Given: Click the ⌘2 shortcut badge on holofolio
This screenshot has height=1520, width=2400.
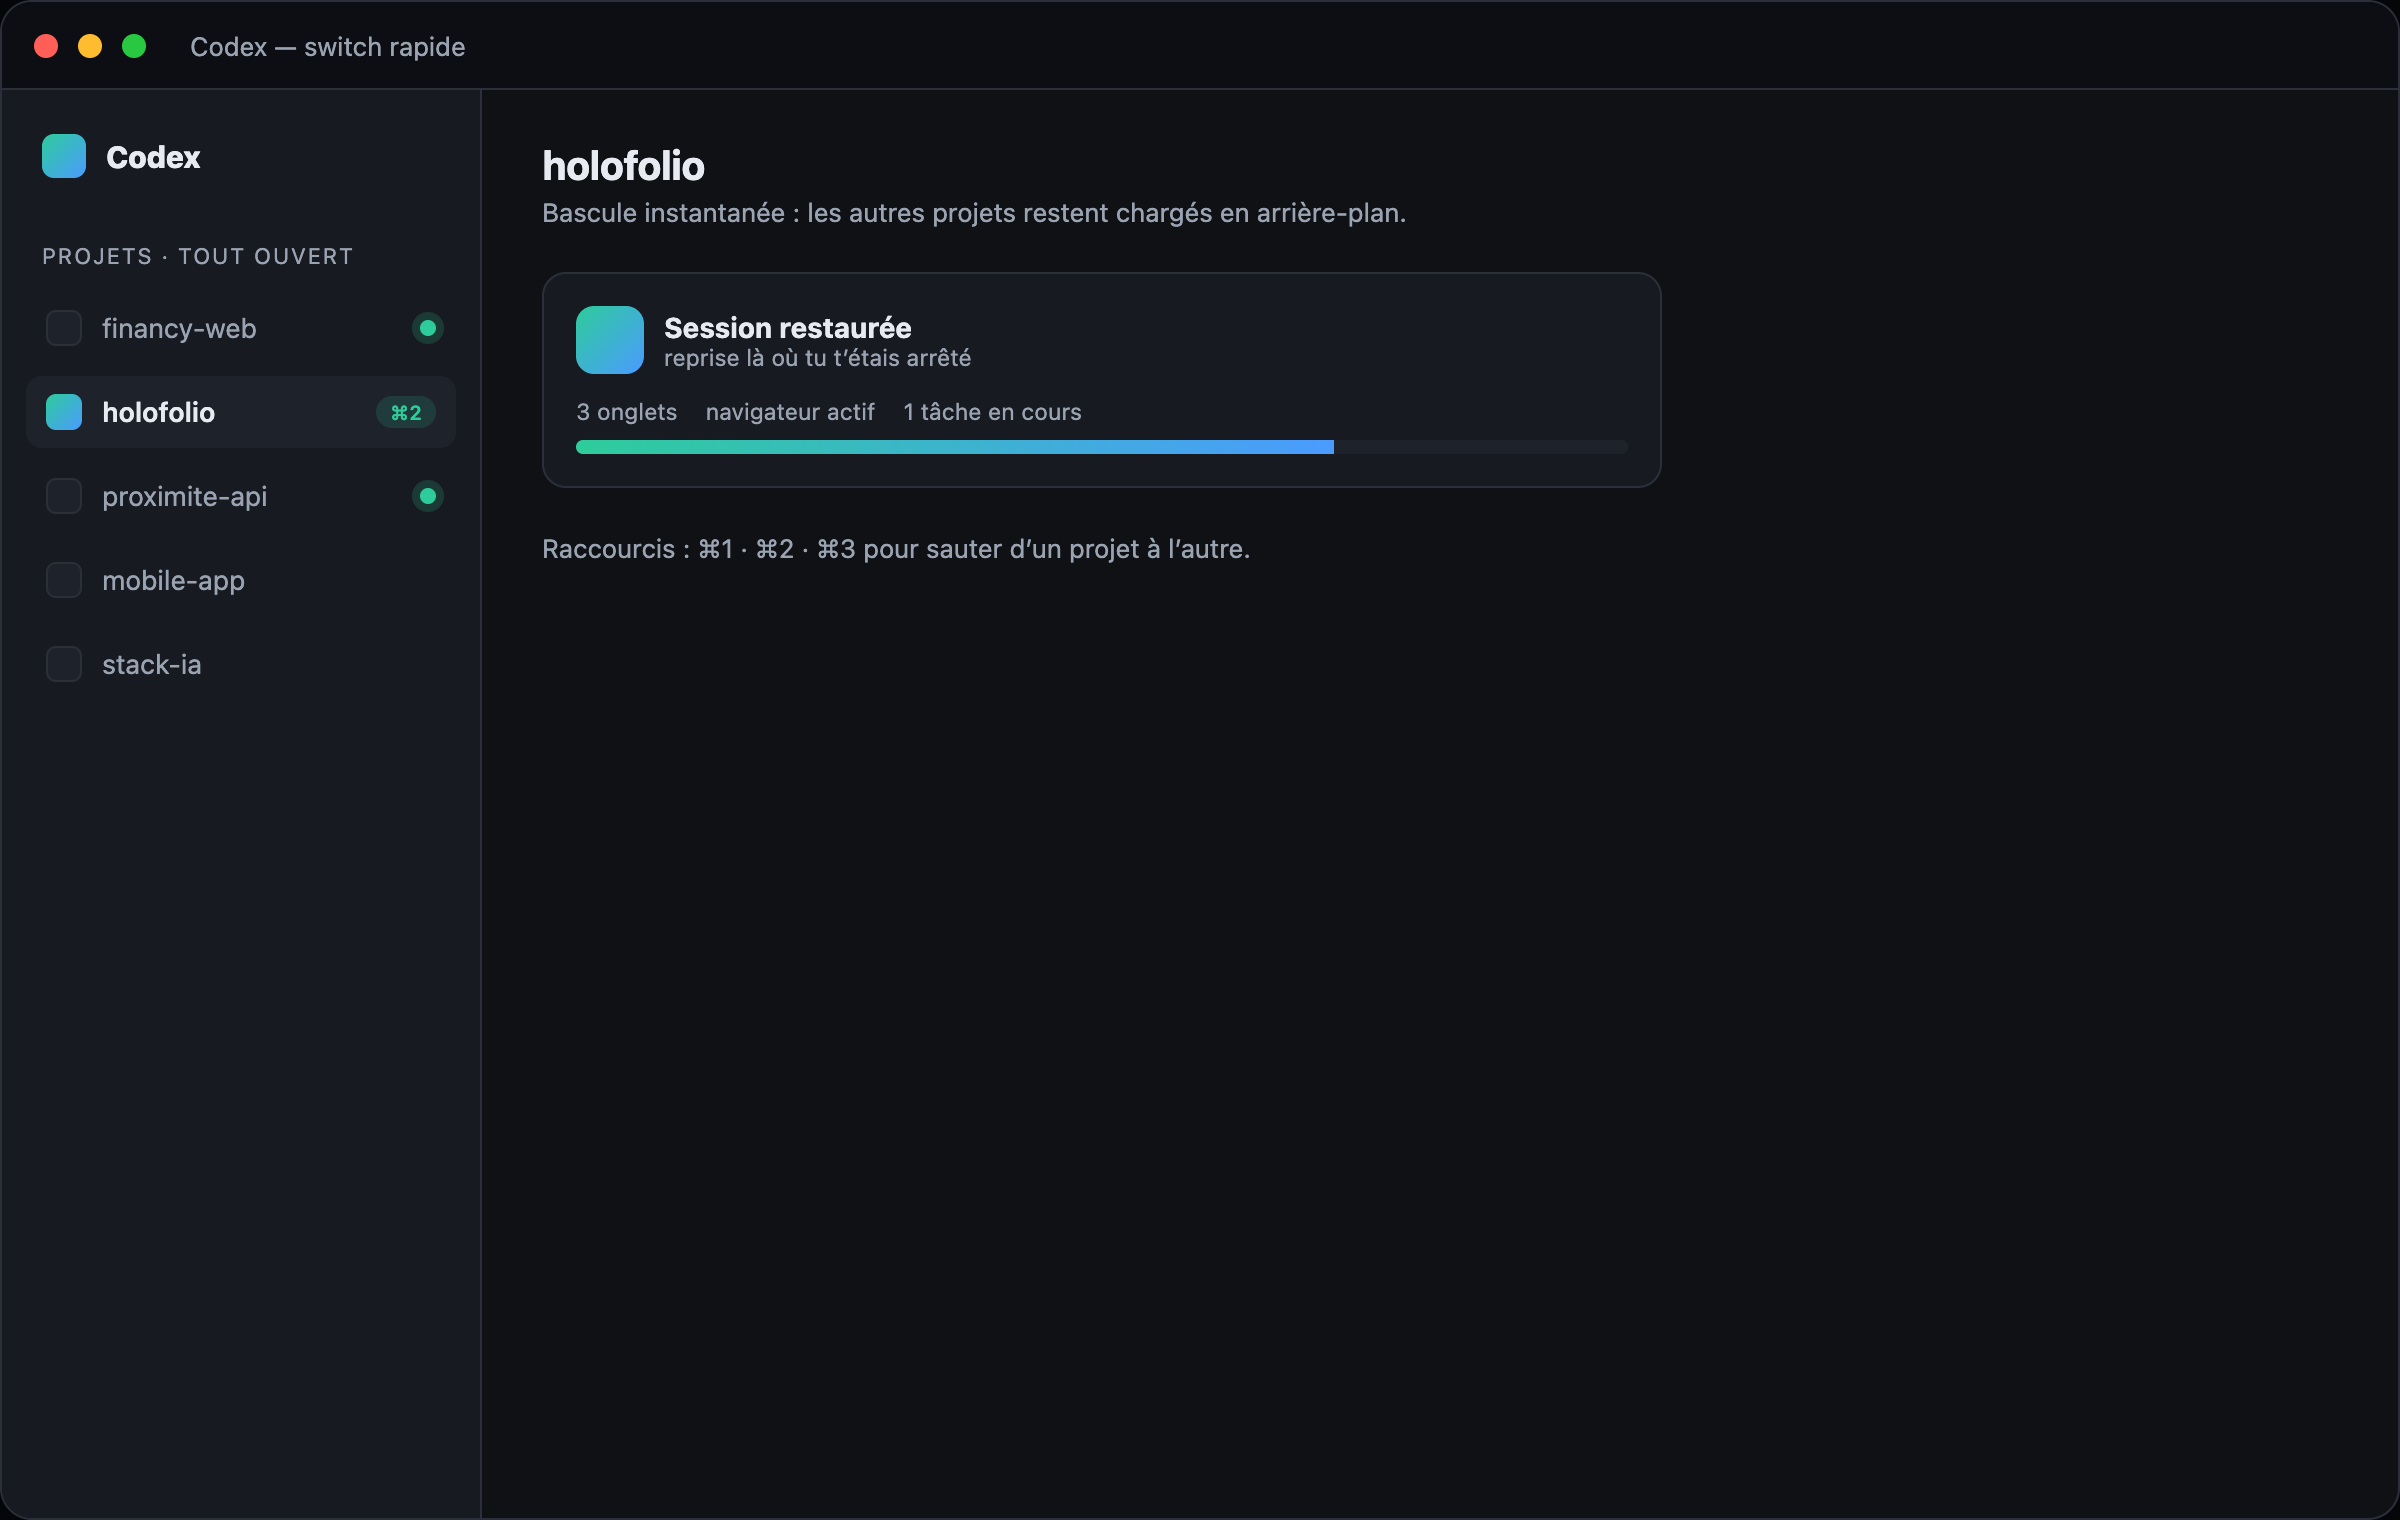Looking at the screenshot, I should [406, 412].
